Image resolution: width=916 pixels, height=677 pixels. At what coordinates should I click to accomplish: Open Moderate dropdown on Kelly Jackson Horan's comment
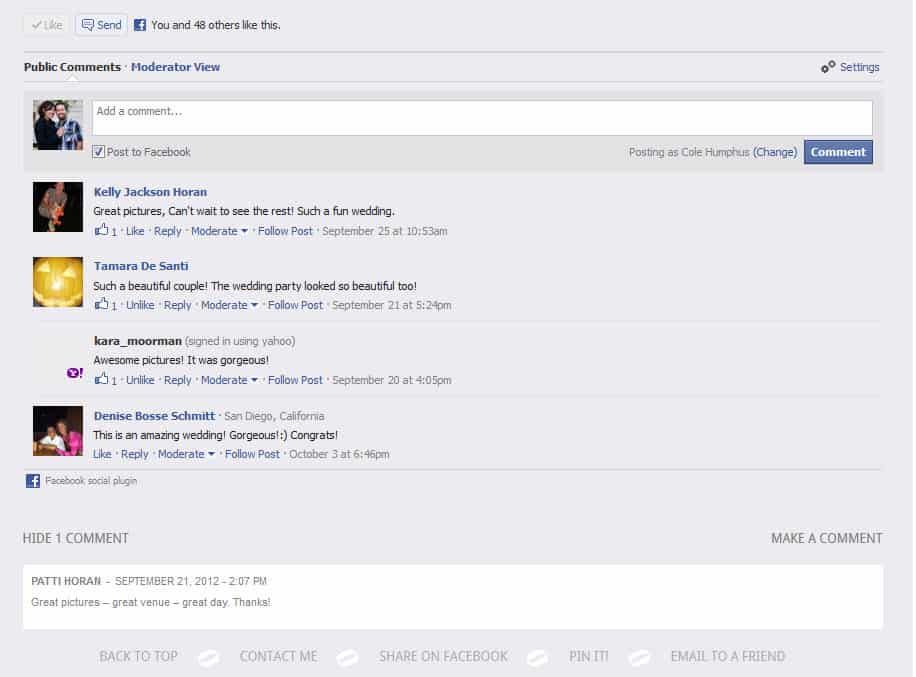click(x=220, y=231)
